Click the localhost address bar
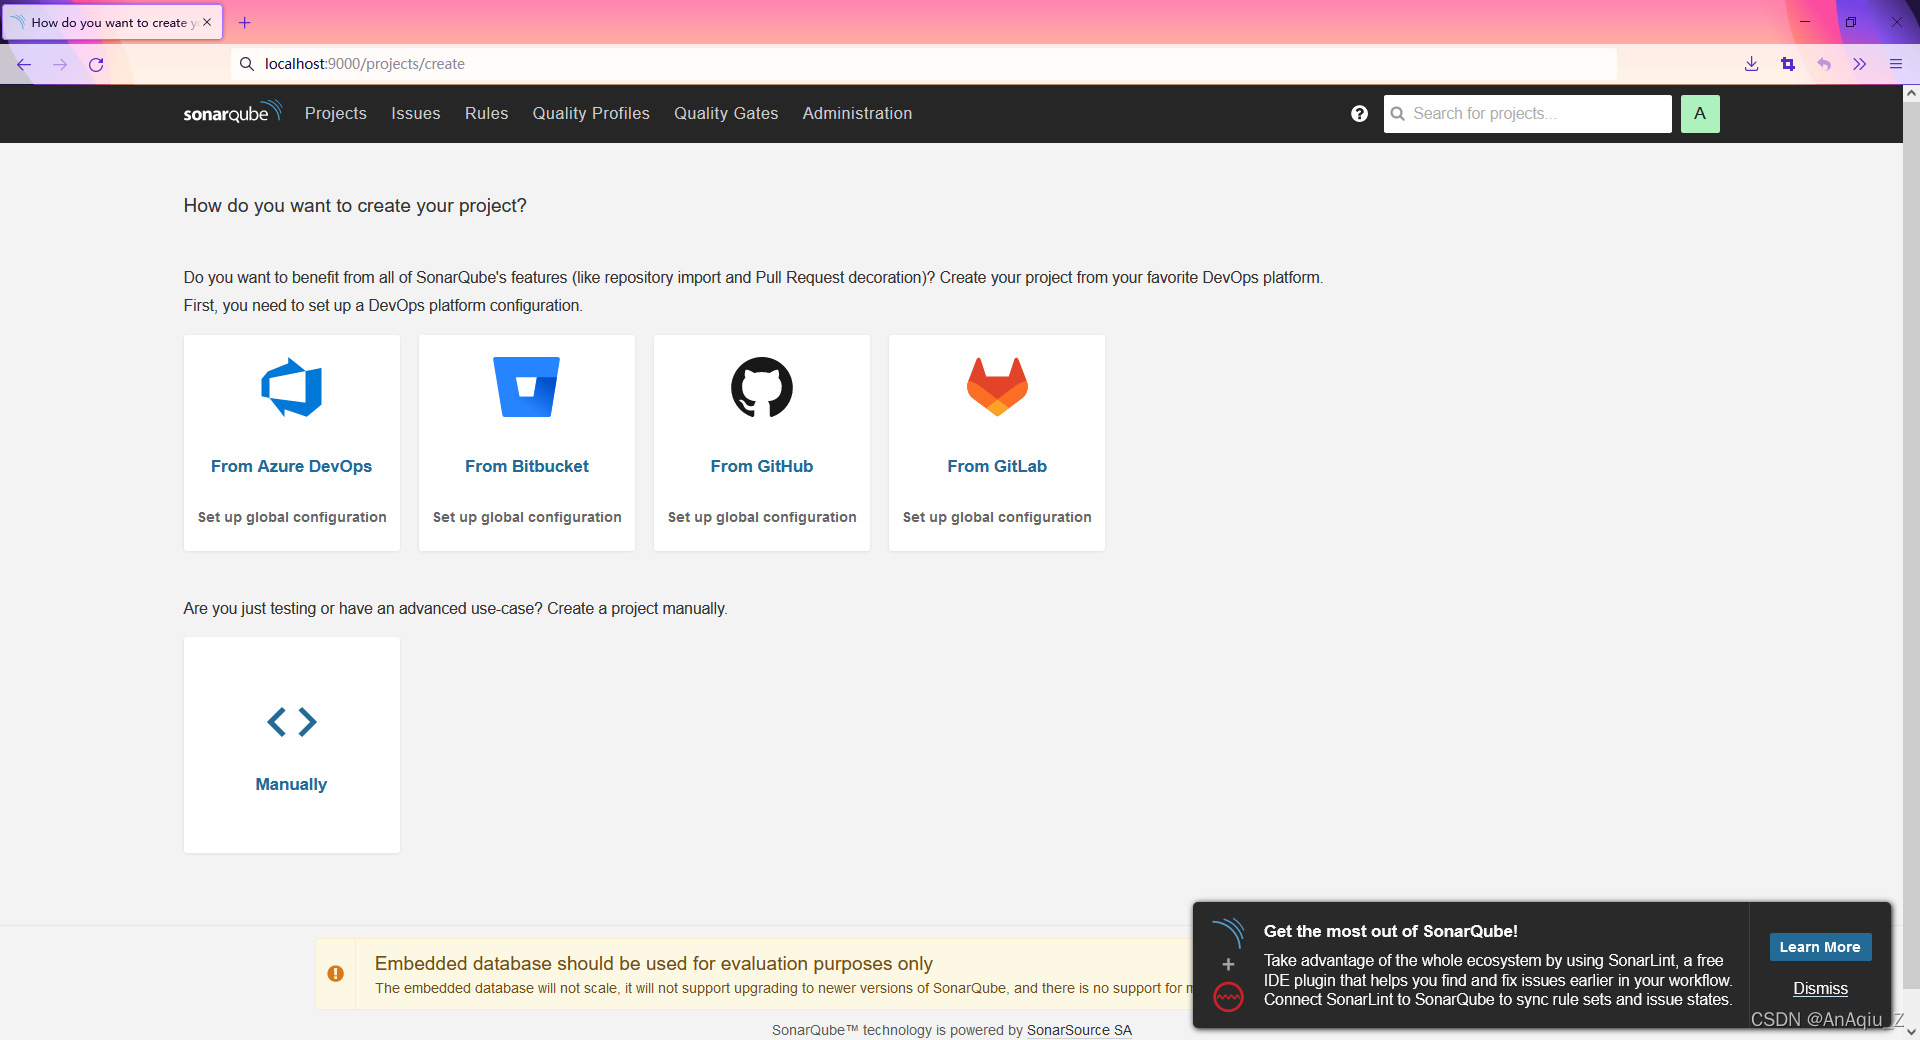Image resolution: width=1920 pixels, height=1040 pixels. click(x=924, y=64)
